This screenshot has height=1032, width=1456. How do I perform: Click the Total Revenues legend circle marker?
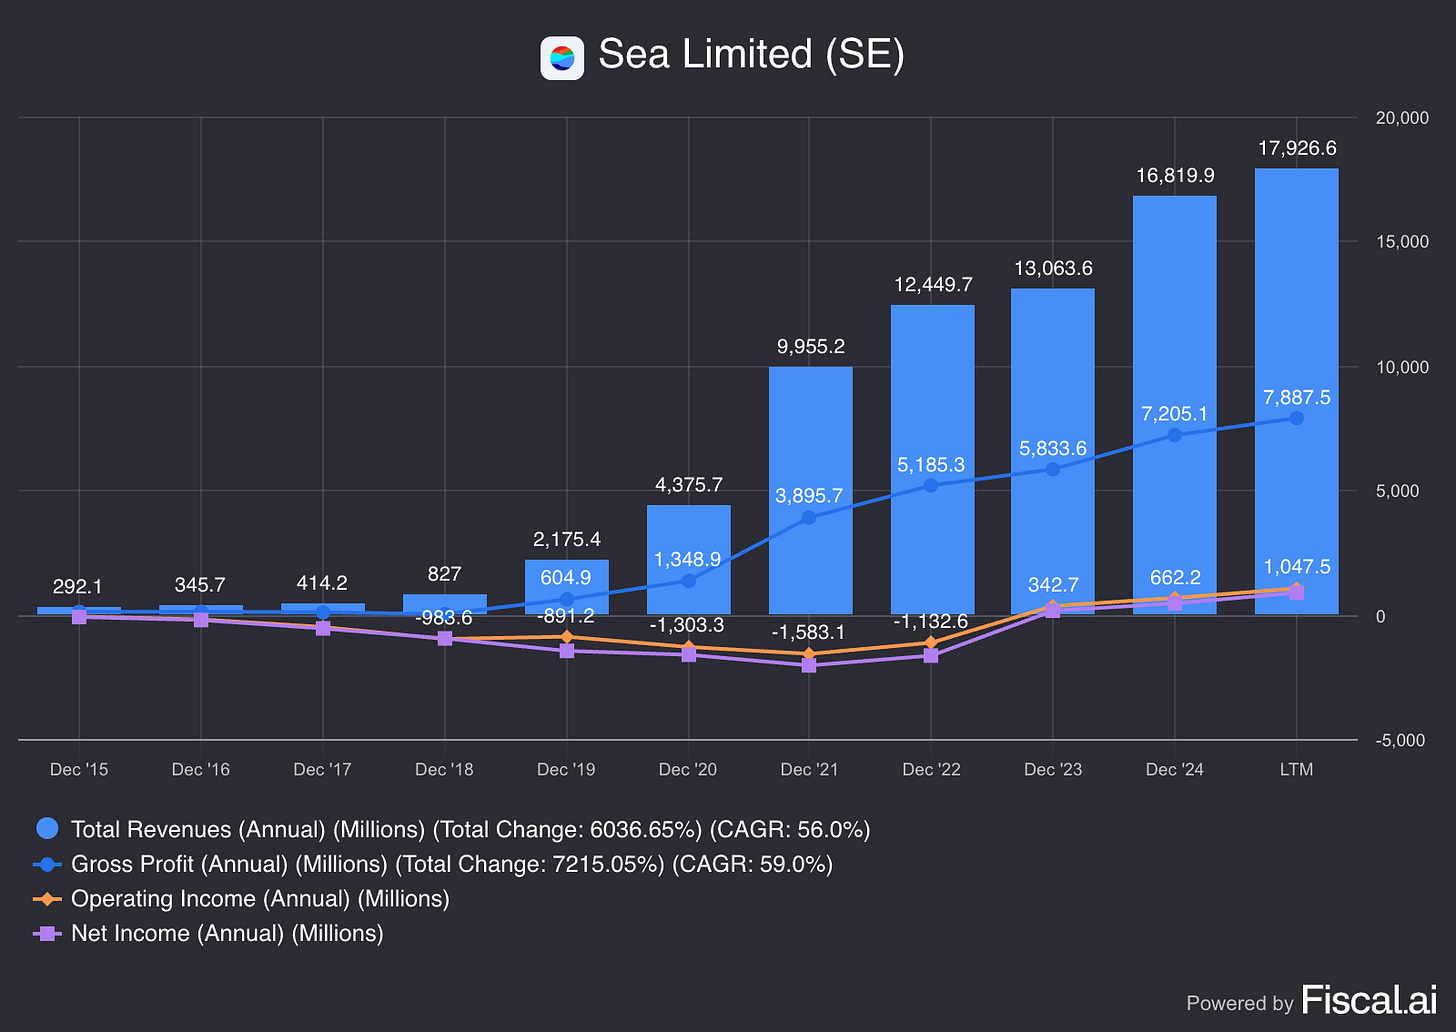point(47,829)
